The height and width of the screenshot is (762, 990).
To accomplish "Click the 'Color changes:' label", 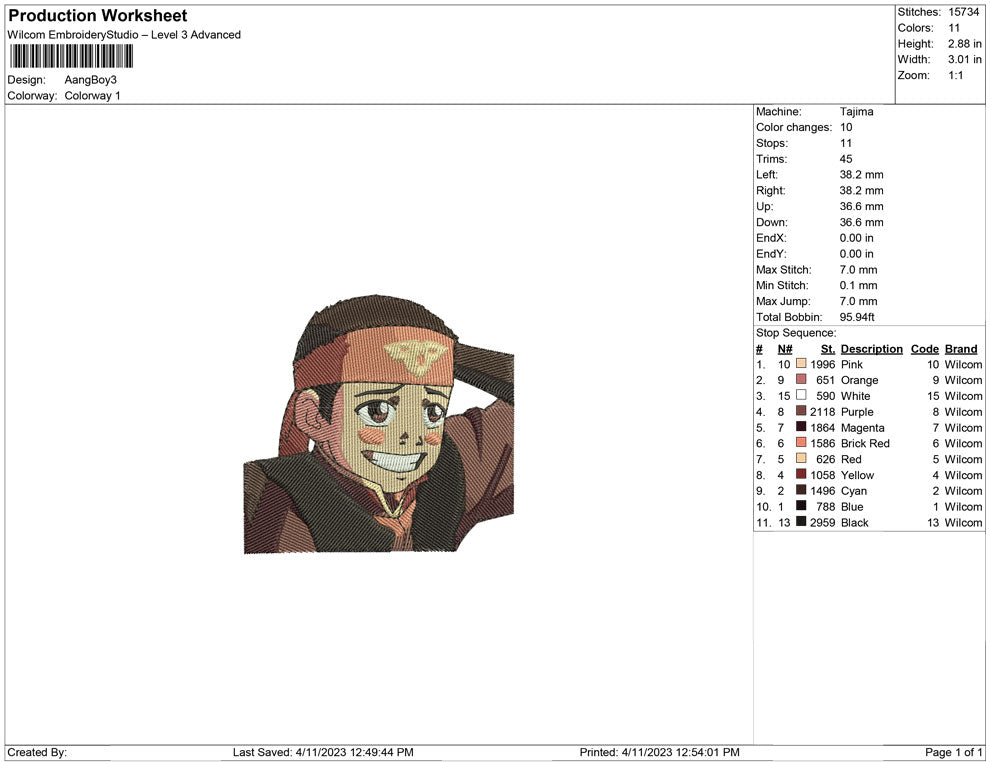I will 794,127.
